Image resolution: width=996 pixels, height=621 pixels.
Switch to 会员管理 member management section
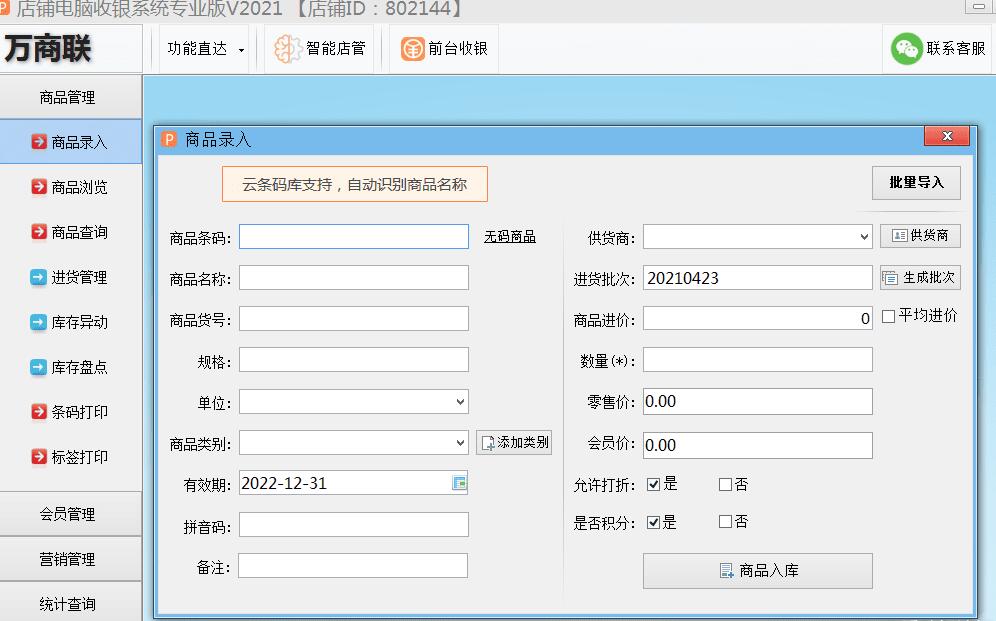click(x=70, y=513)
